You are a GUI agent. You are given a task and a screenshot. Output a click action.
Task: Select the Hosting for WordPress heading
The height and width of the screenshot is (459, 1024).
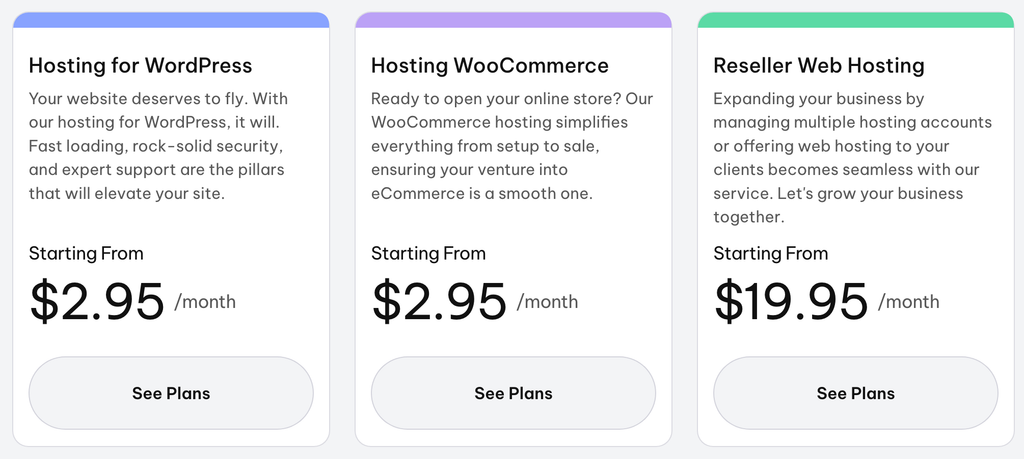(x=140, y=65)
